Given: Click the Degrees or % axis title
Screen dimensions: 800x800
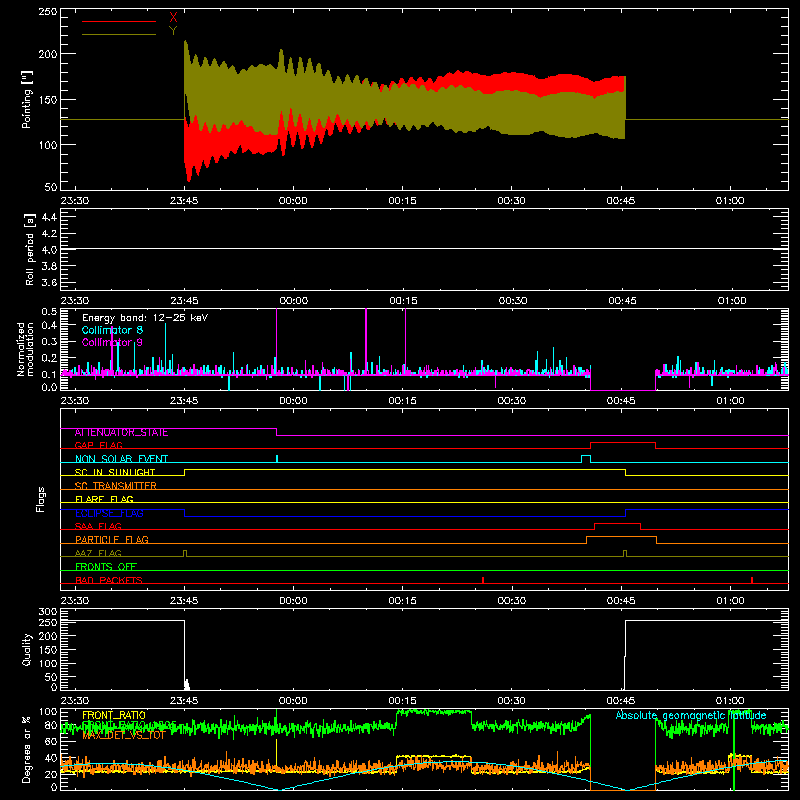Looking at the screenshot, I should [26, 749].
